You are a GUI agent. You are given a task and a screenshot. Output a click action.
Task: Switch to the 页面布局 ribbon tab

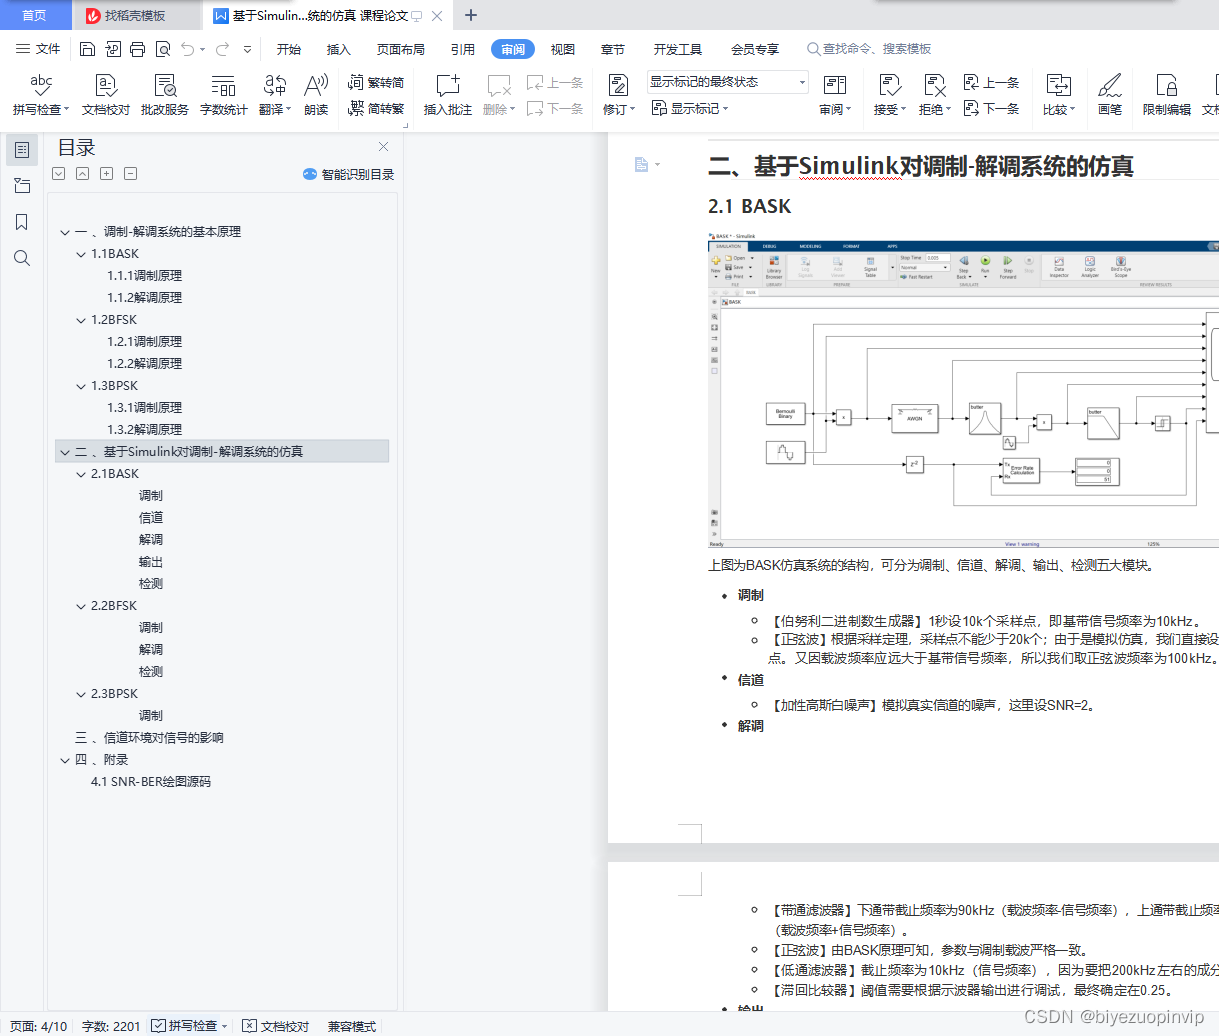(x=401, y=49)
